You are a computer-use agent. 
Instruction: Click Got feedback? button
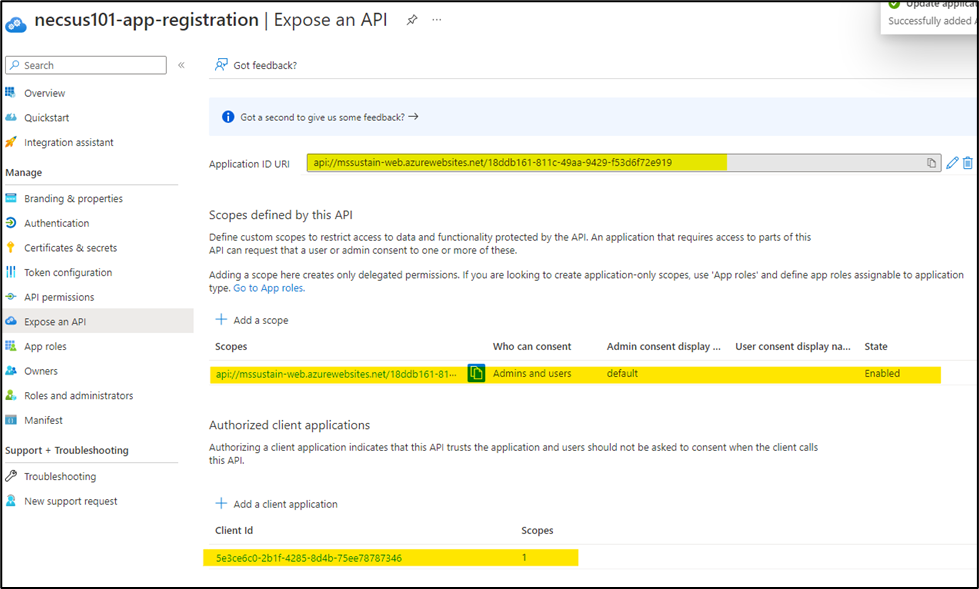click(x=256, y=65)
